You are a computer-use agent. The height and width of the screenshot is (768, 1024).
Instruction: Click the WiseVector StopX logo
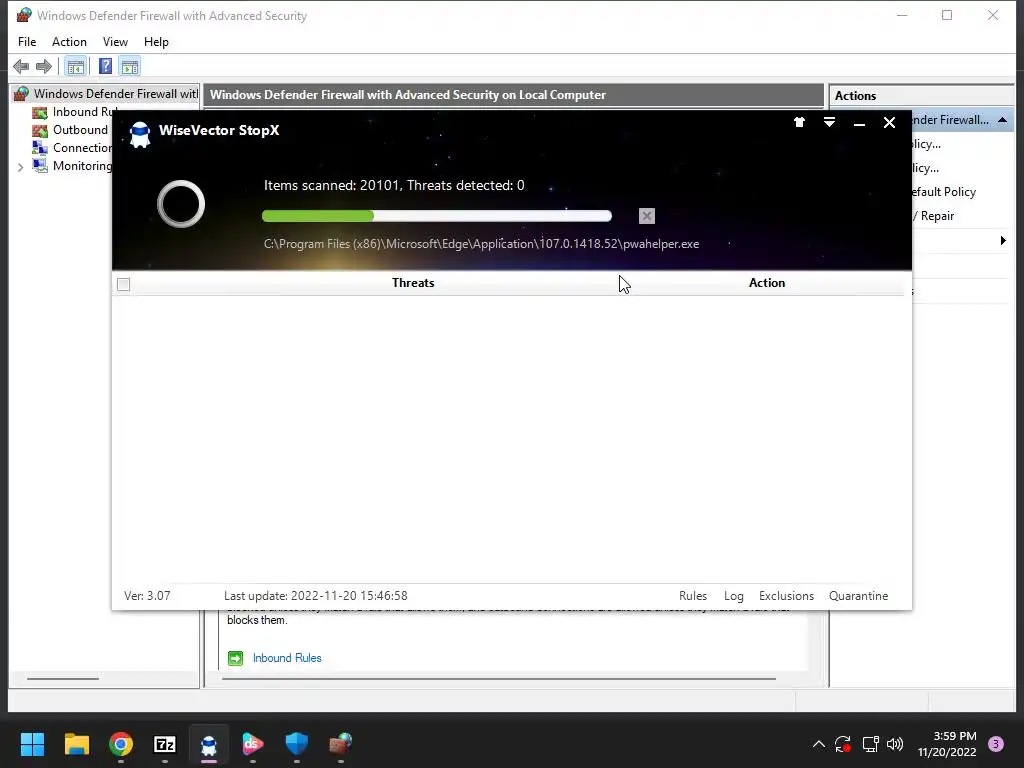click(x=140, y=135)
